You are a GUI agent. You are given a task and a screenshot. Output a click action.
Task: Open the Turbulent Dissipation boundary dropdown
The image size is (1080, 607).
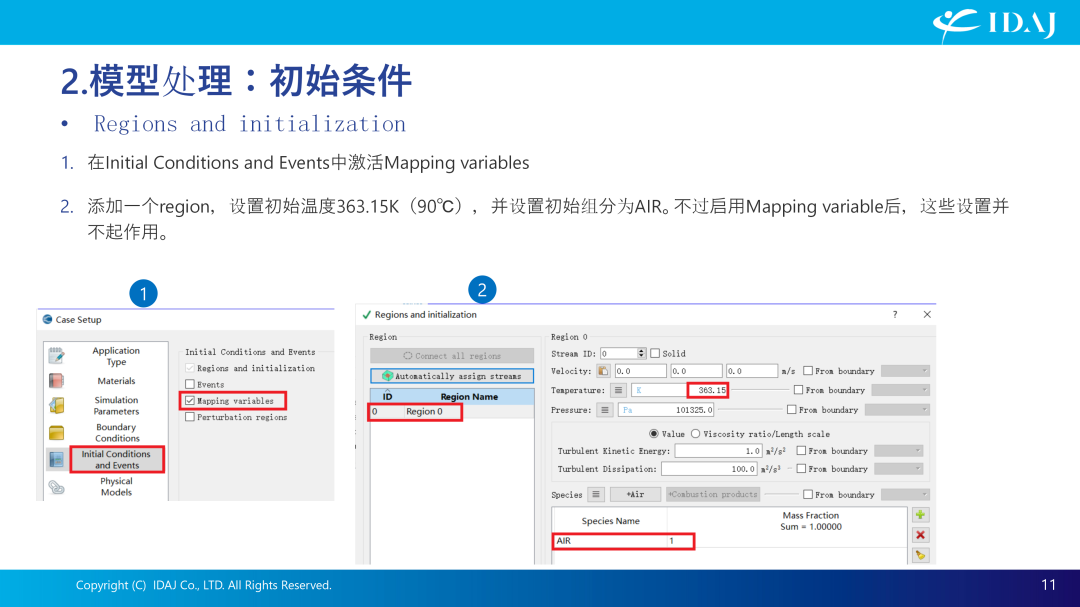(x=898, y=469)
